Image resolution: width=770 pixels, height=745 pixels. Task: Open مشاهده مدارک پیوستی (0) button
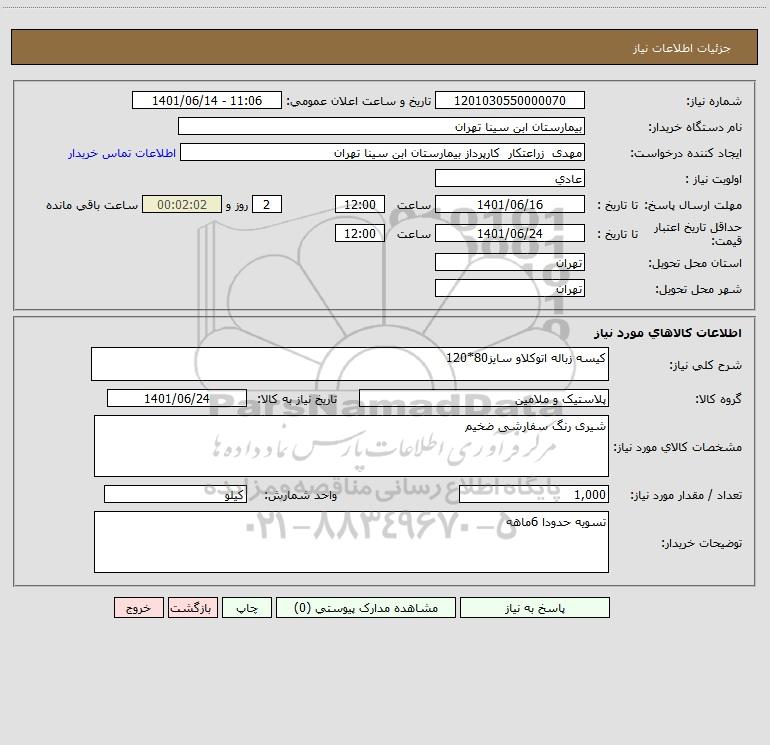click(x=366, y=608)
